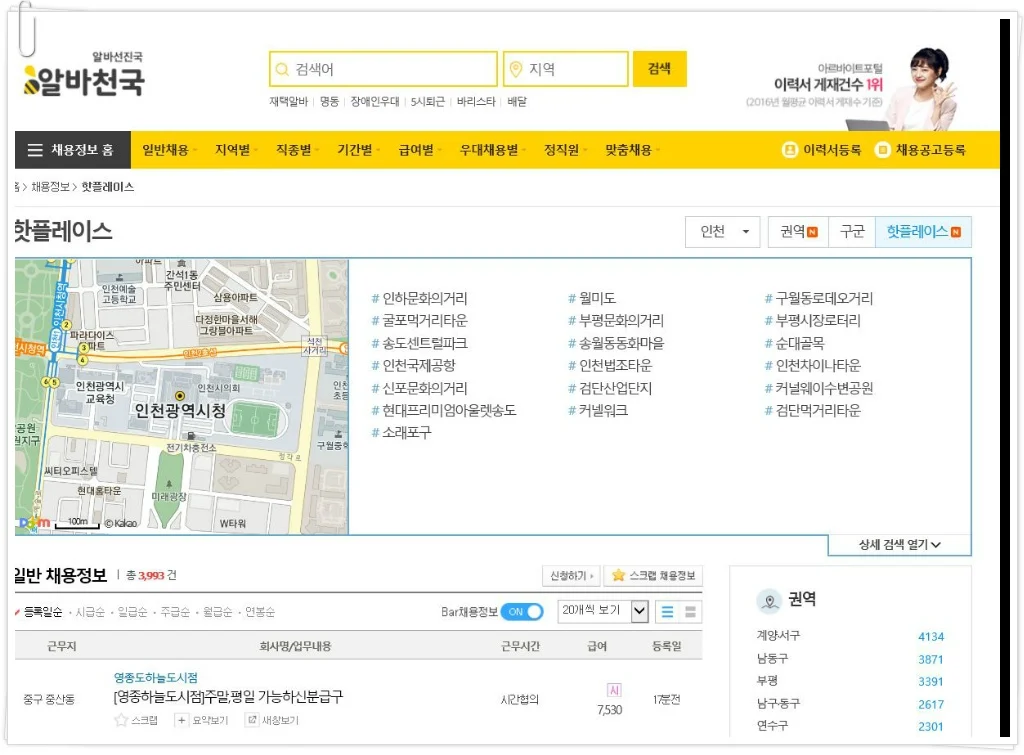Click the 이력서등록 link

click(831, 150)
